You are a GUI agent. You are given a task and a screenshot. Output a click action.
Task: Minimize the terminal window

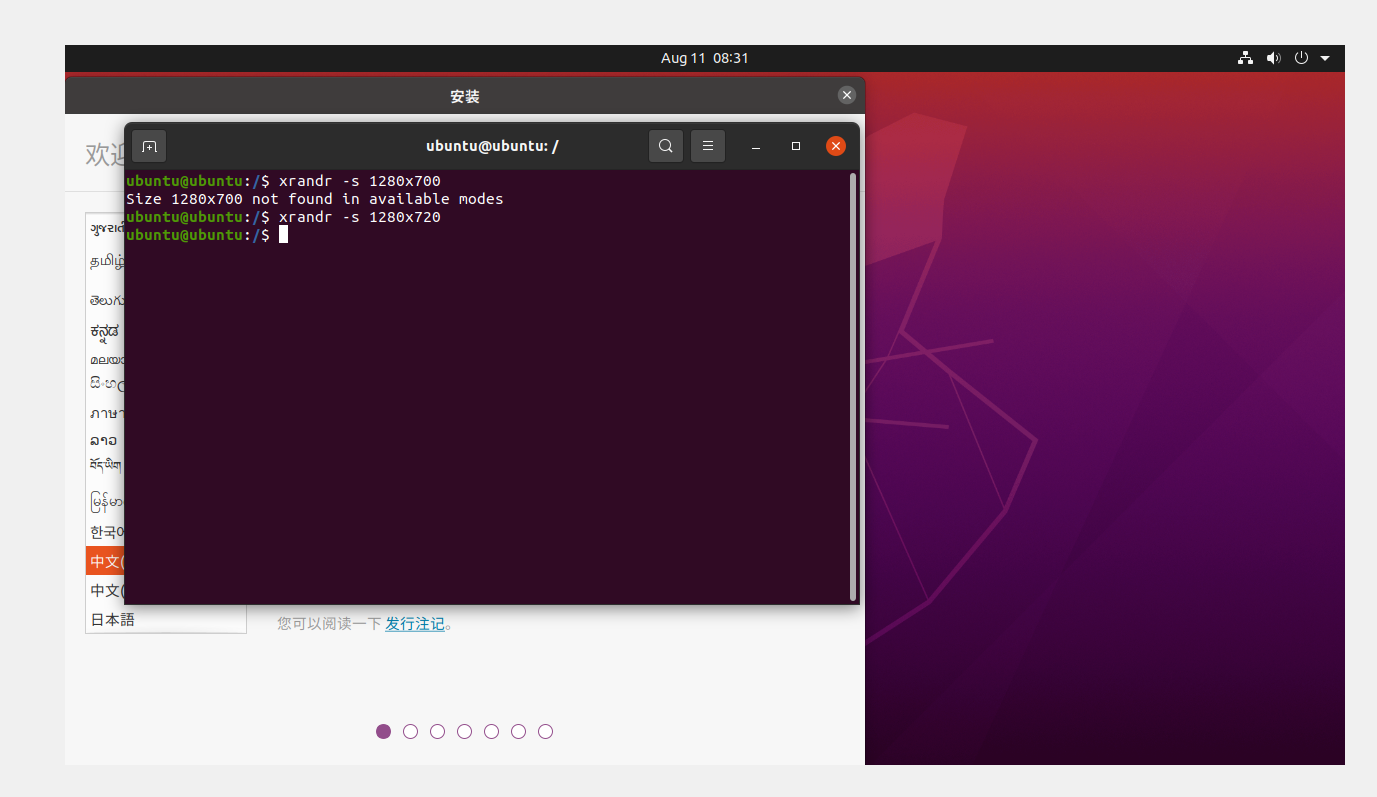(756, 146)
